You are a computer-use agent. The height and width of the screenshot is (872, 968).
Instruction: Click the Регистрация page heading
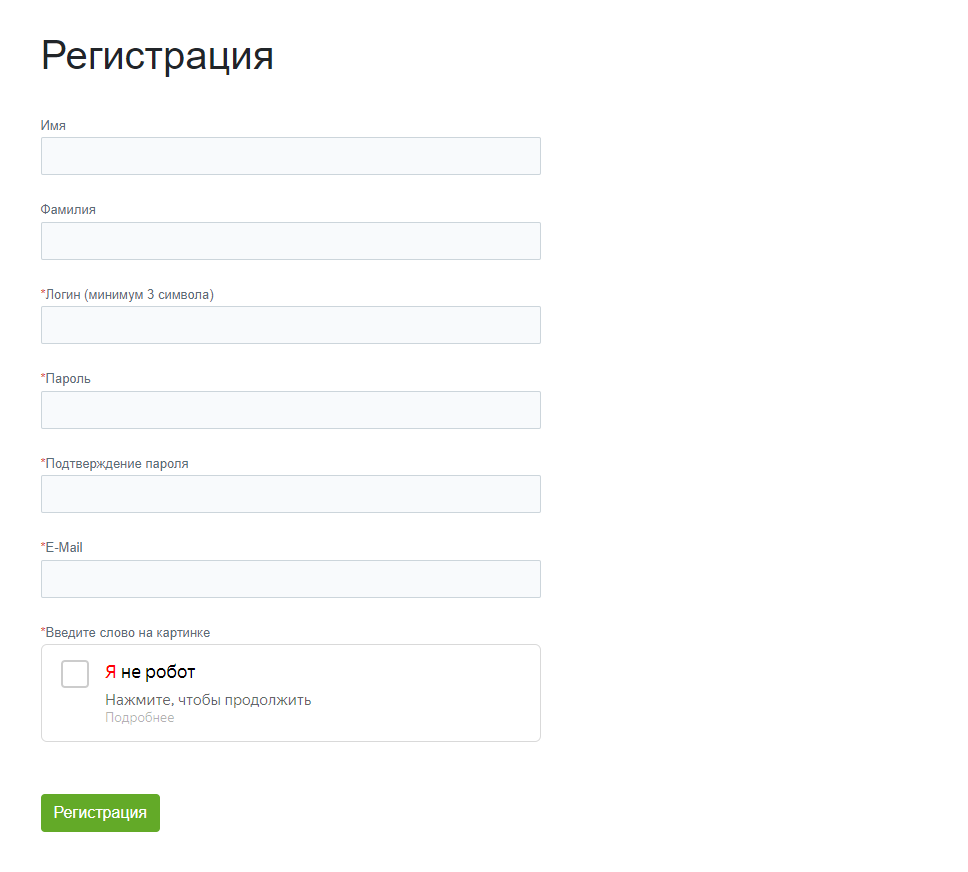pos(157,56)
